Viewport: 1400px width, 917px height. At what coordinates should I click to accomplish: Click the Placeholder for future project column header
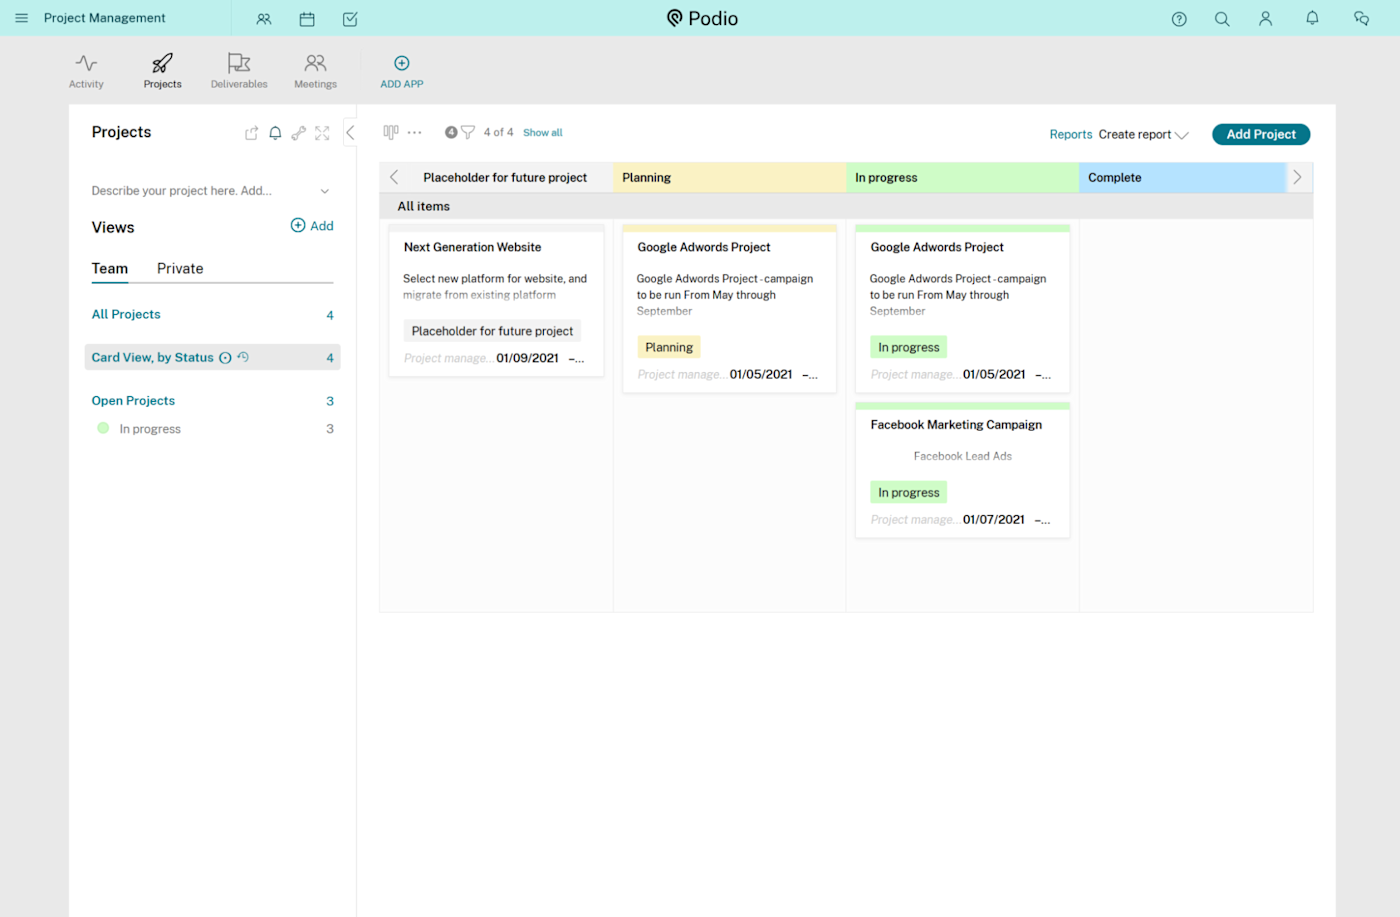click(505, 177)
